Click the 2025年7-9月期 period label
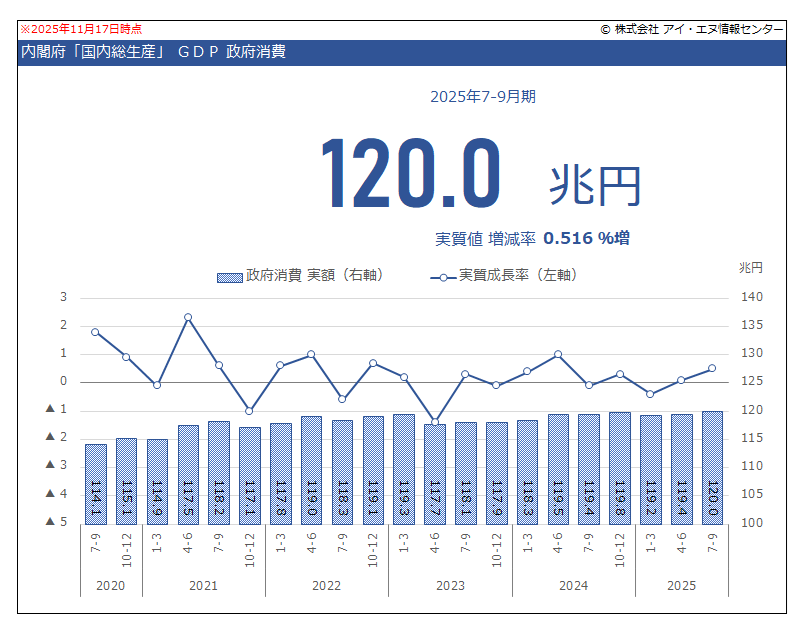 (x=483, y=97)
